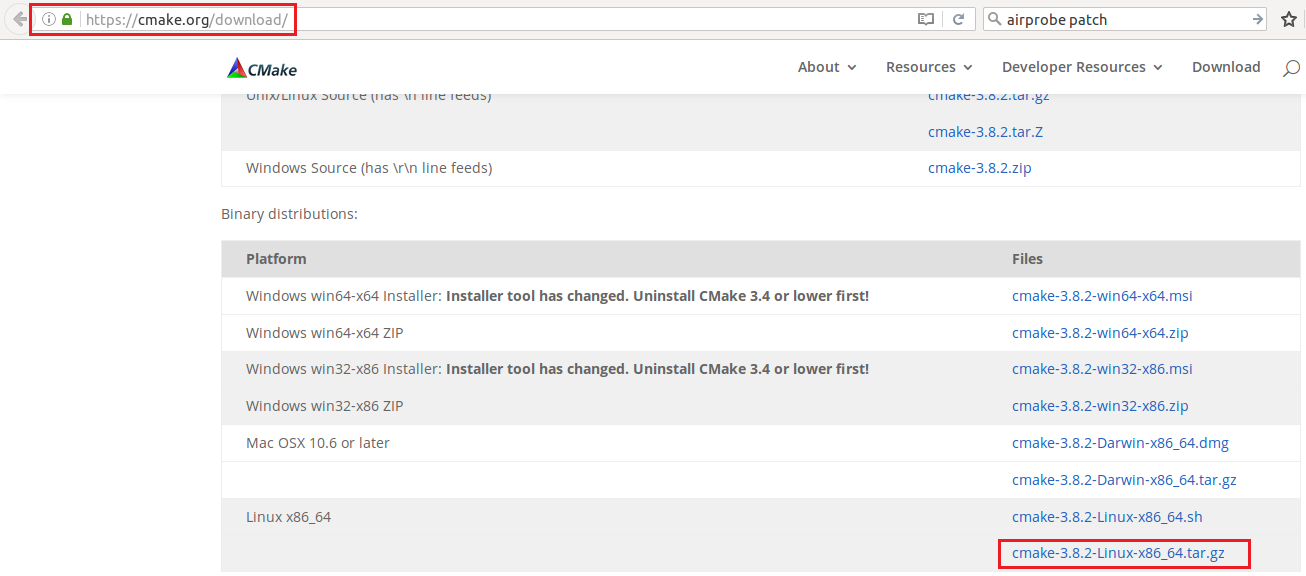Expand the Resources dropdown
The width and height of the screenshot is (1306, 576).
click(x=929, y=67)
